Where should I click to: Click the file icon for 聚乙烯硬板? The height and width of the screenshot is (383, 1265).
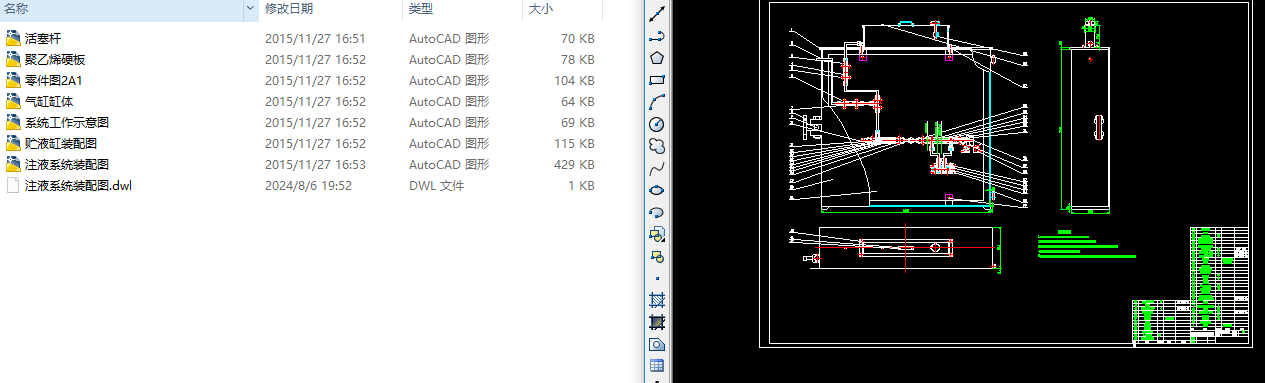tap(12, 60)
